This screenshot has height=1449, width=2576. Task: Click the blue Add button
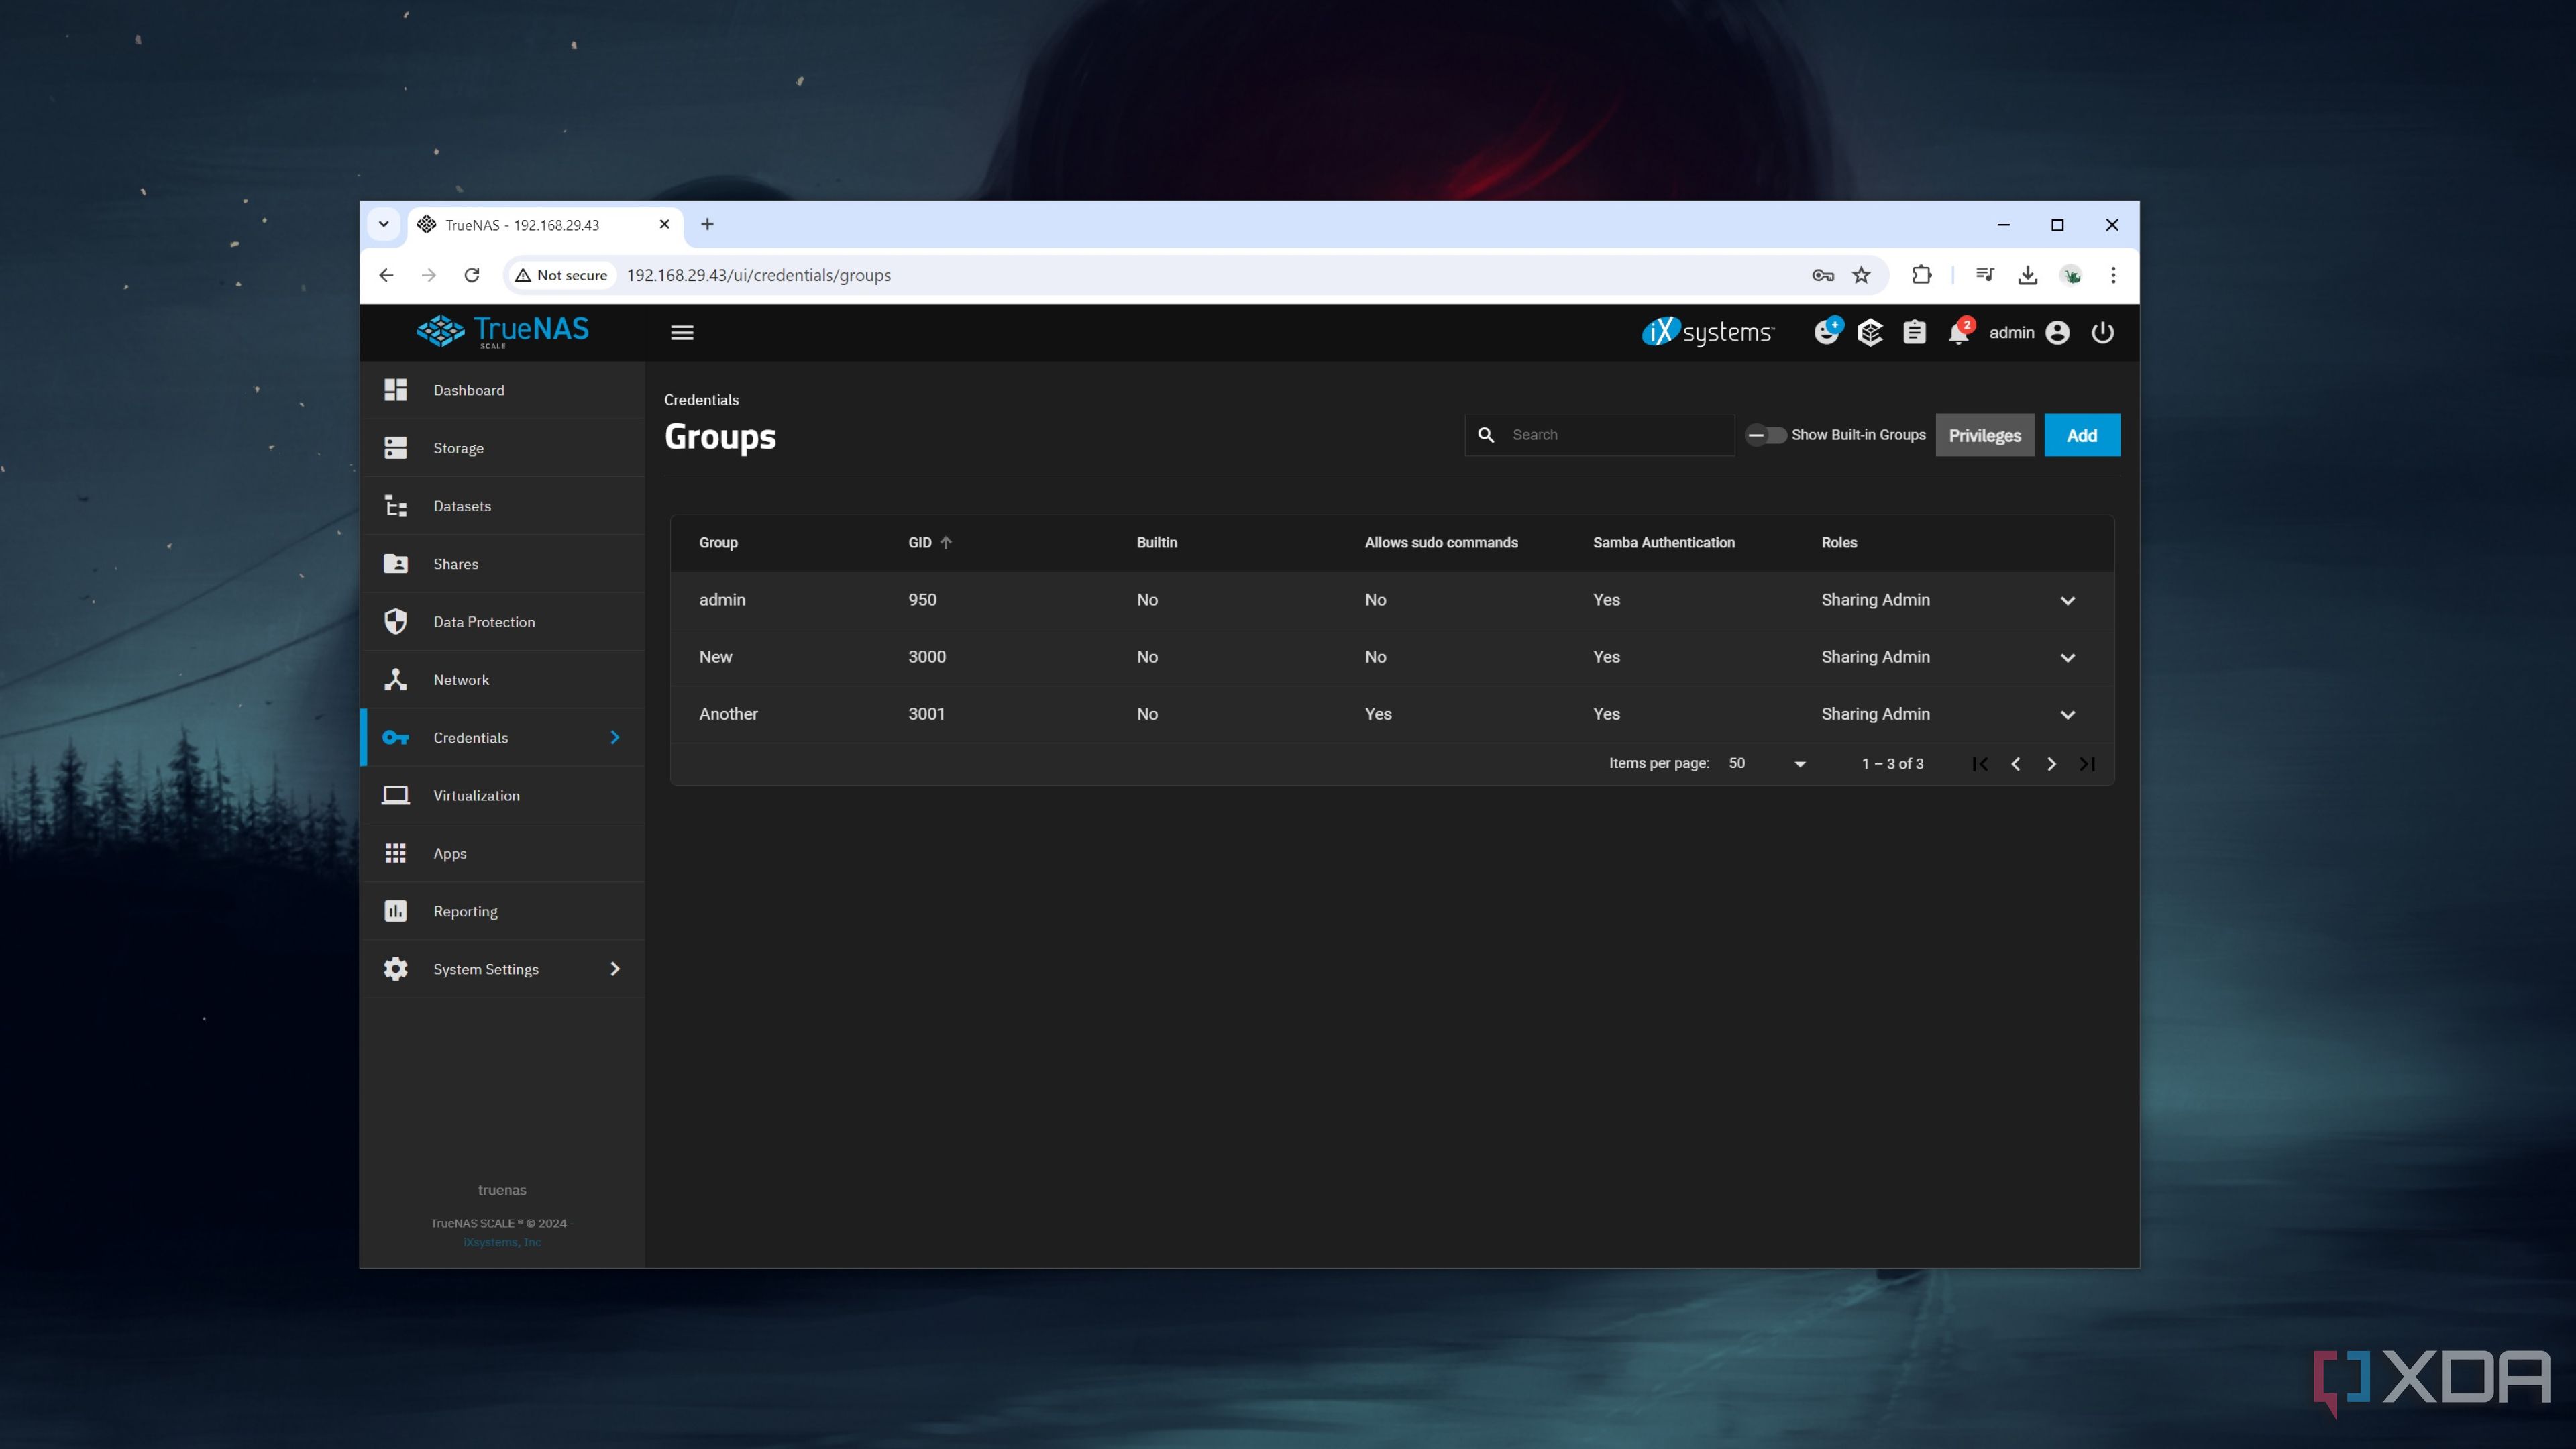point(2081,435)
